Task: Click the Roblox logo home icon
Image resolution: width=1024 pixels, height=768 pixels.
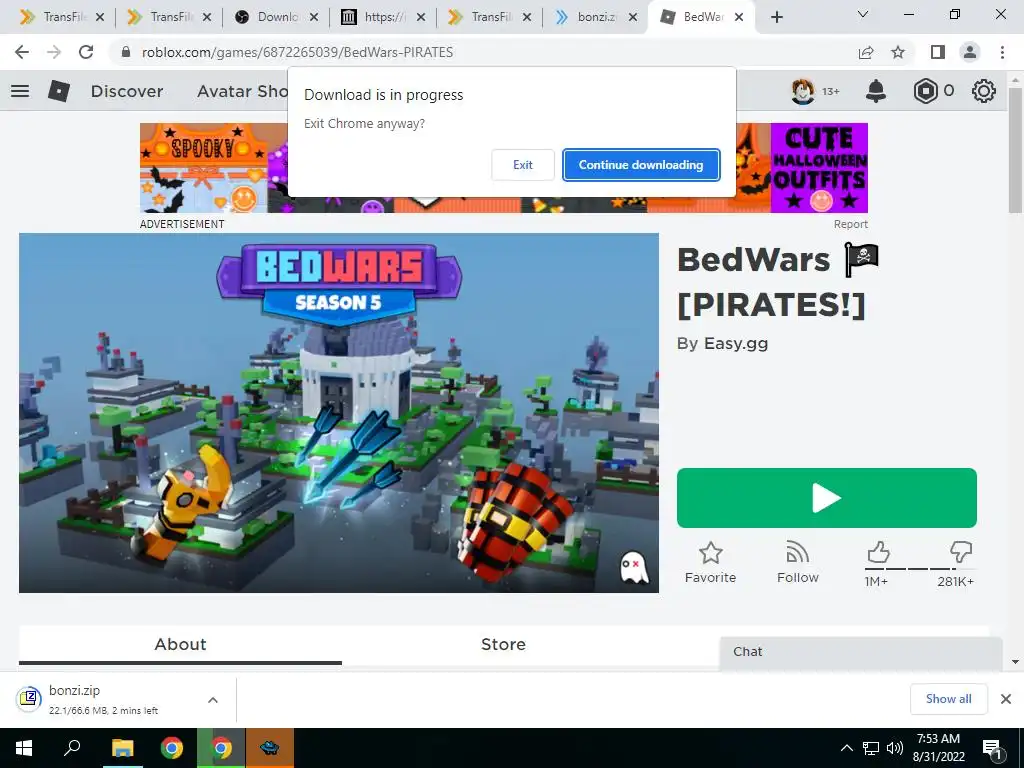Action: (x=59, y=91)
